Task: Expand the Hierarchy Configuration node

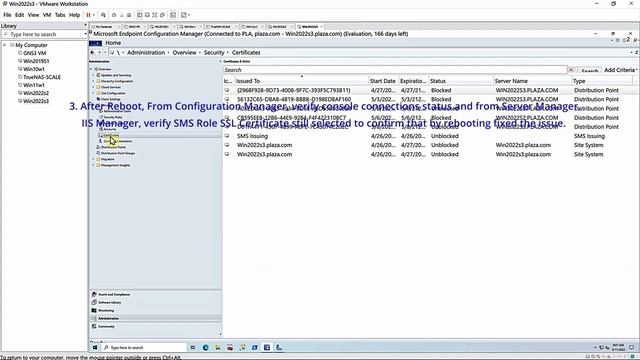Action: pos(93,81)
